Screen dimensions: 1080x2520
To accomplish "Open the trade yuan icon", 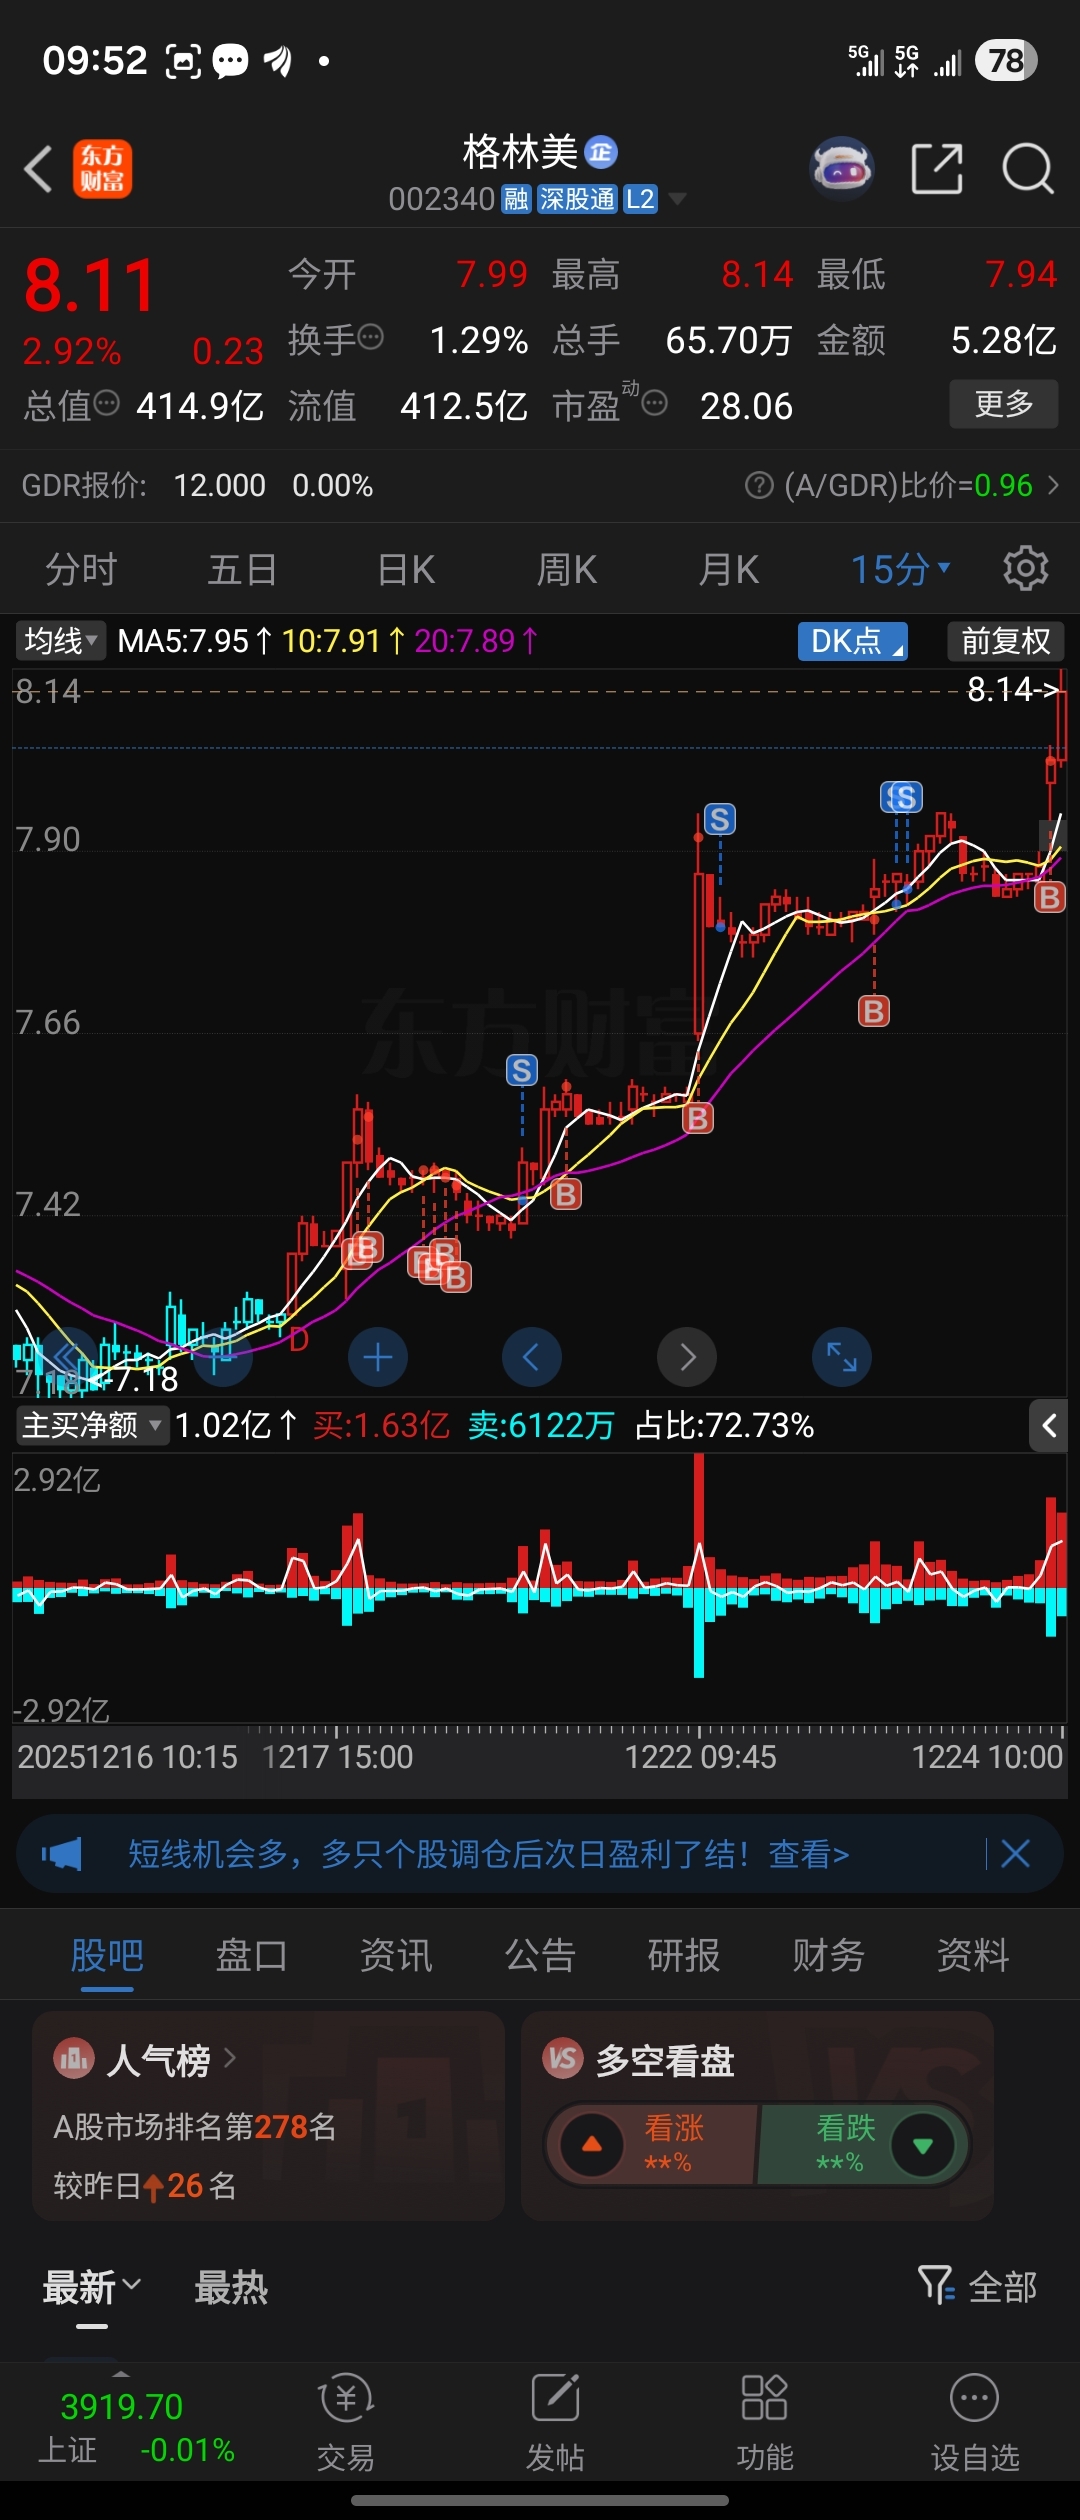I will tap(346, 2398).
